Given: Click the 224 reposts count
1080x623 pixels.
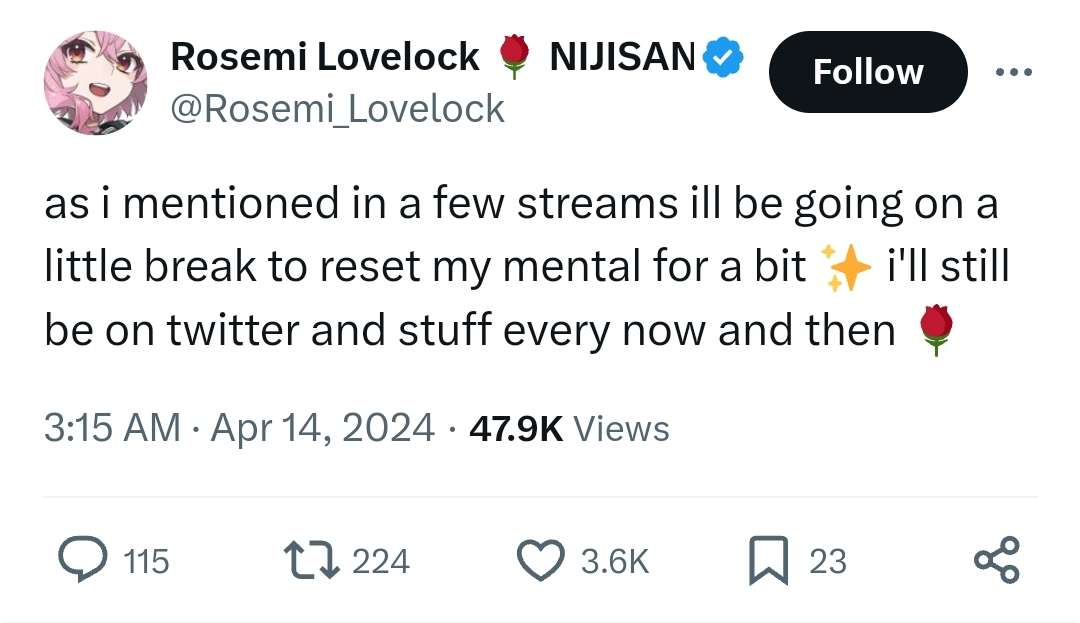Looking at the screenshot, I should click(x=381, y=561).
